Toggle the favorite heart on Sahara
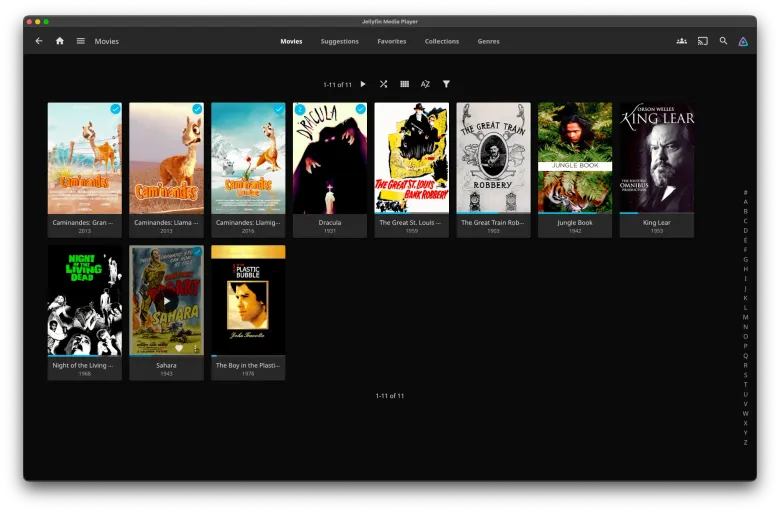780x512 pixels. pos(179,348)
